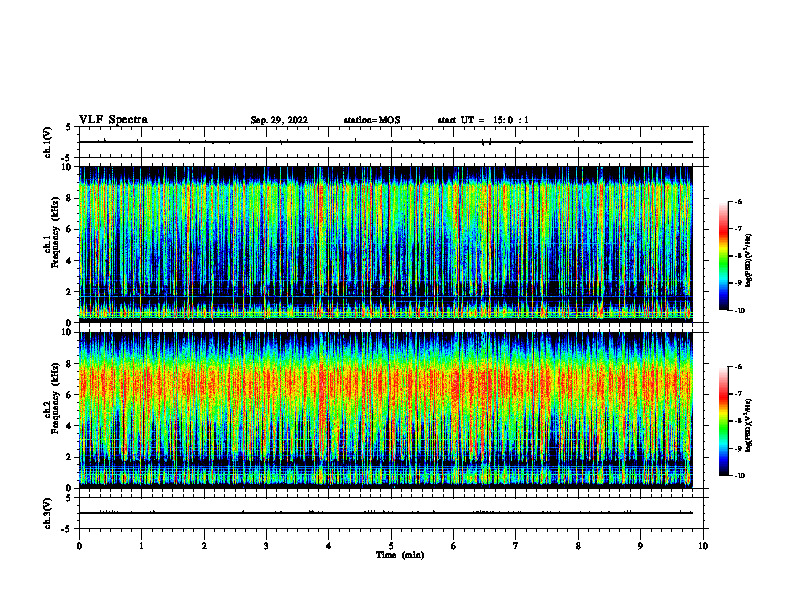This screenshot has width=792, height=612.
Task: Click time axis tick label '3'
Action: (266, 546)
